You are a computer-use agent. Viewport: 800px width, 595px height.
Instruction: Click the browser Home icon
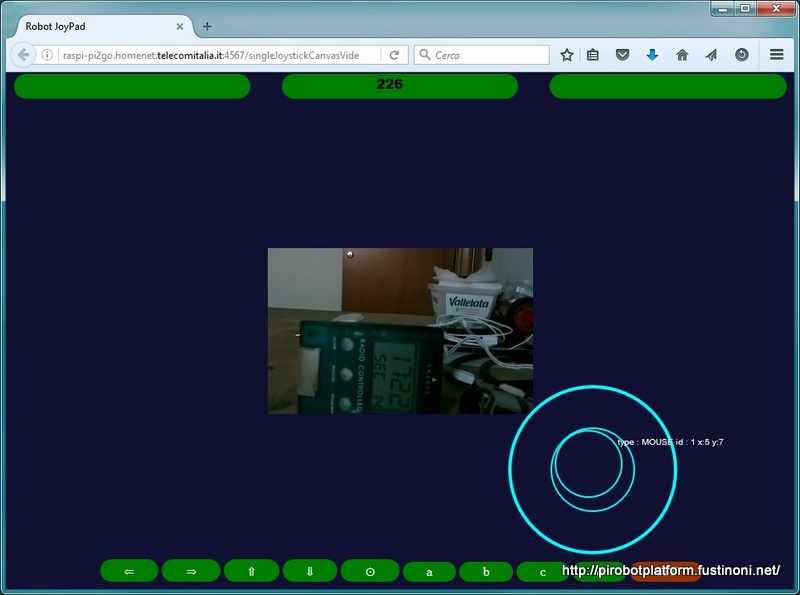[x=681, y=56]
